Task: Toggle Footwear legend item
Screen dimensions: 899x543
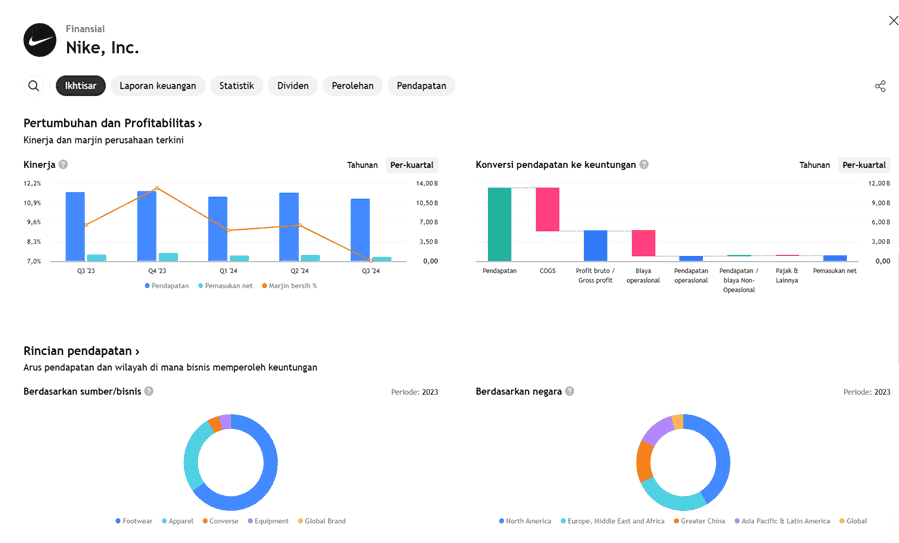Action: click(134, 521)
